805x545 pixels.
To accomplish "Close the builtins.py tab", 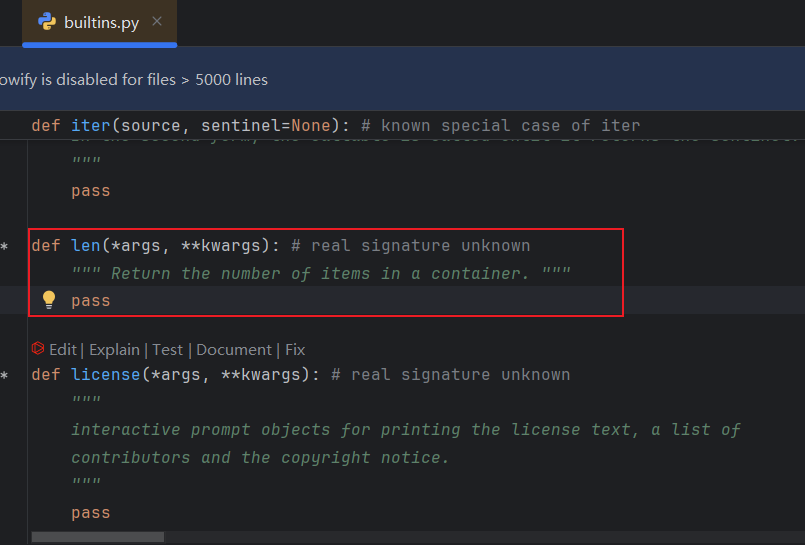I will point(157,22).
